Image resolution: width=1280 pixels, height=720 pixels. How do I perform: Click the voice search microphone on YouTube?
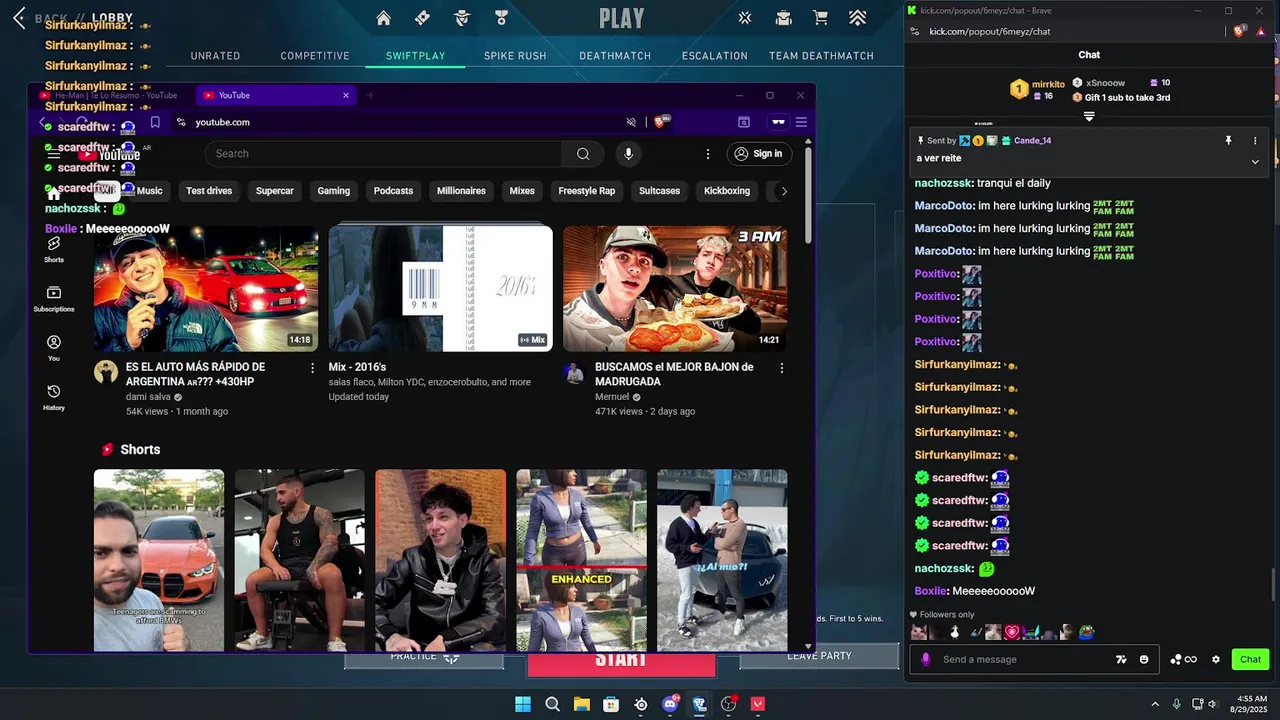click(628, 154)
